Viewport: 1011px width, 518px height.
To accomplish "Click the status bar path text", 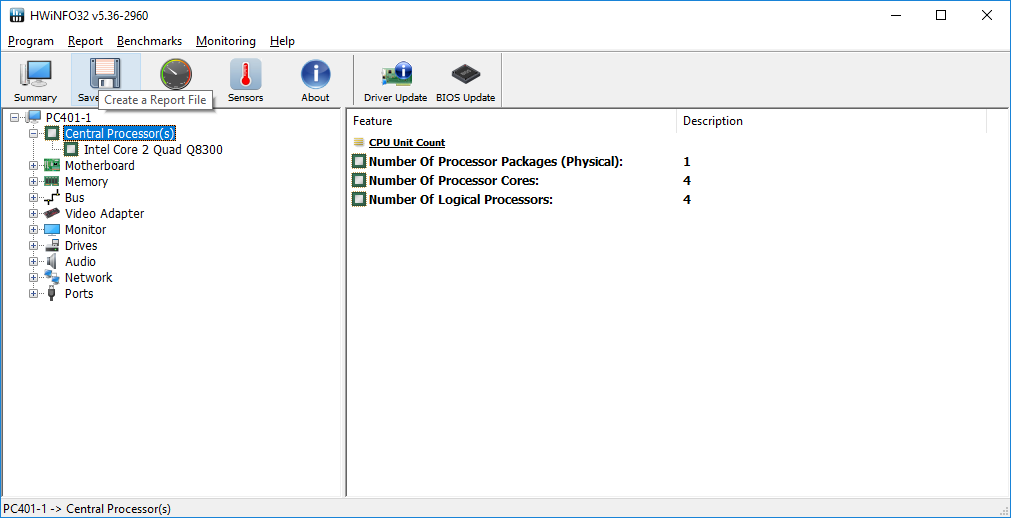I will [x=87, y=508].
